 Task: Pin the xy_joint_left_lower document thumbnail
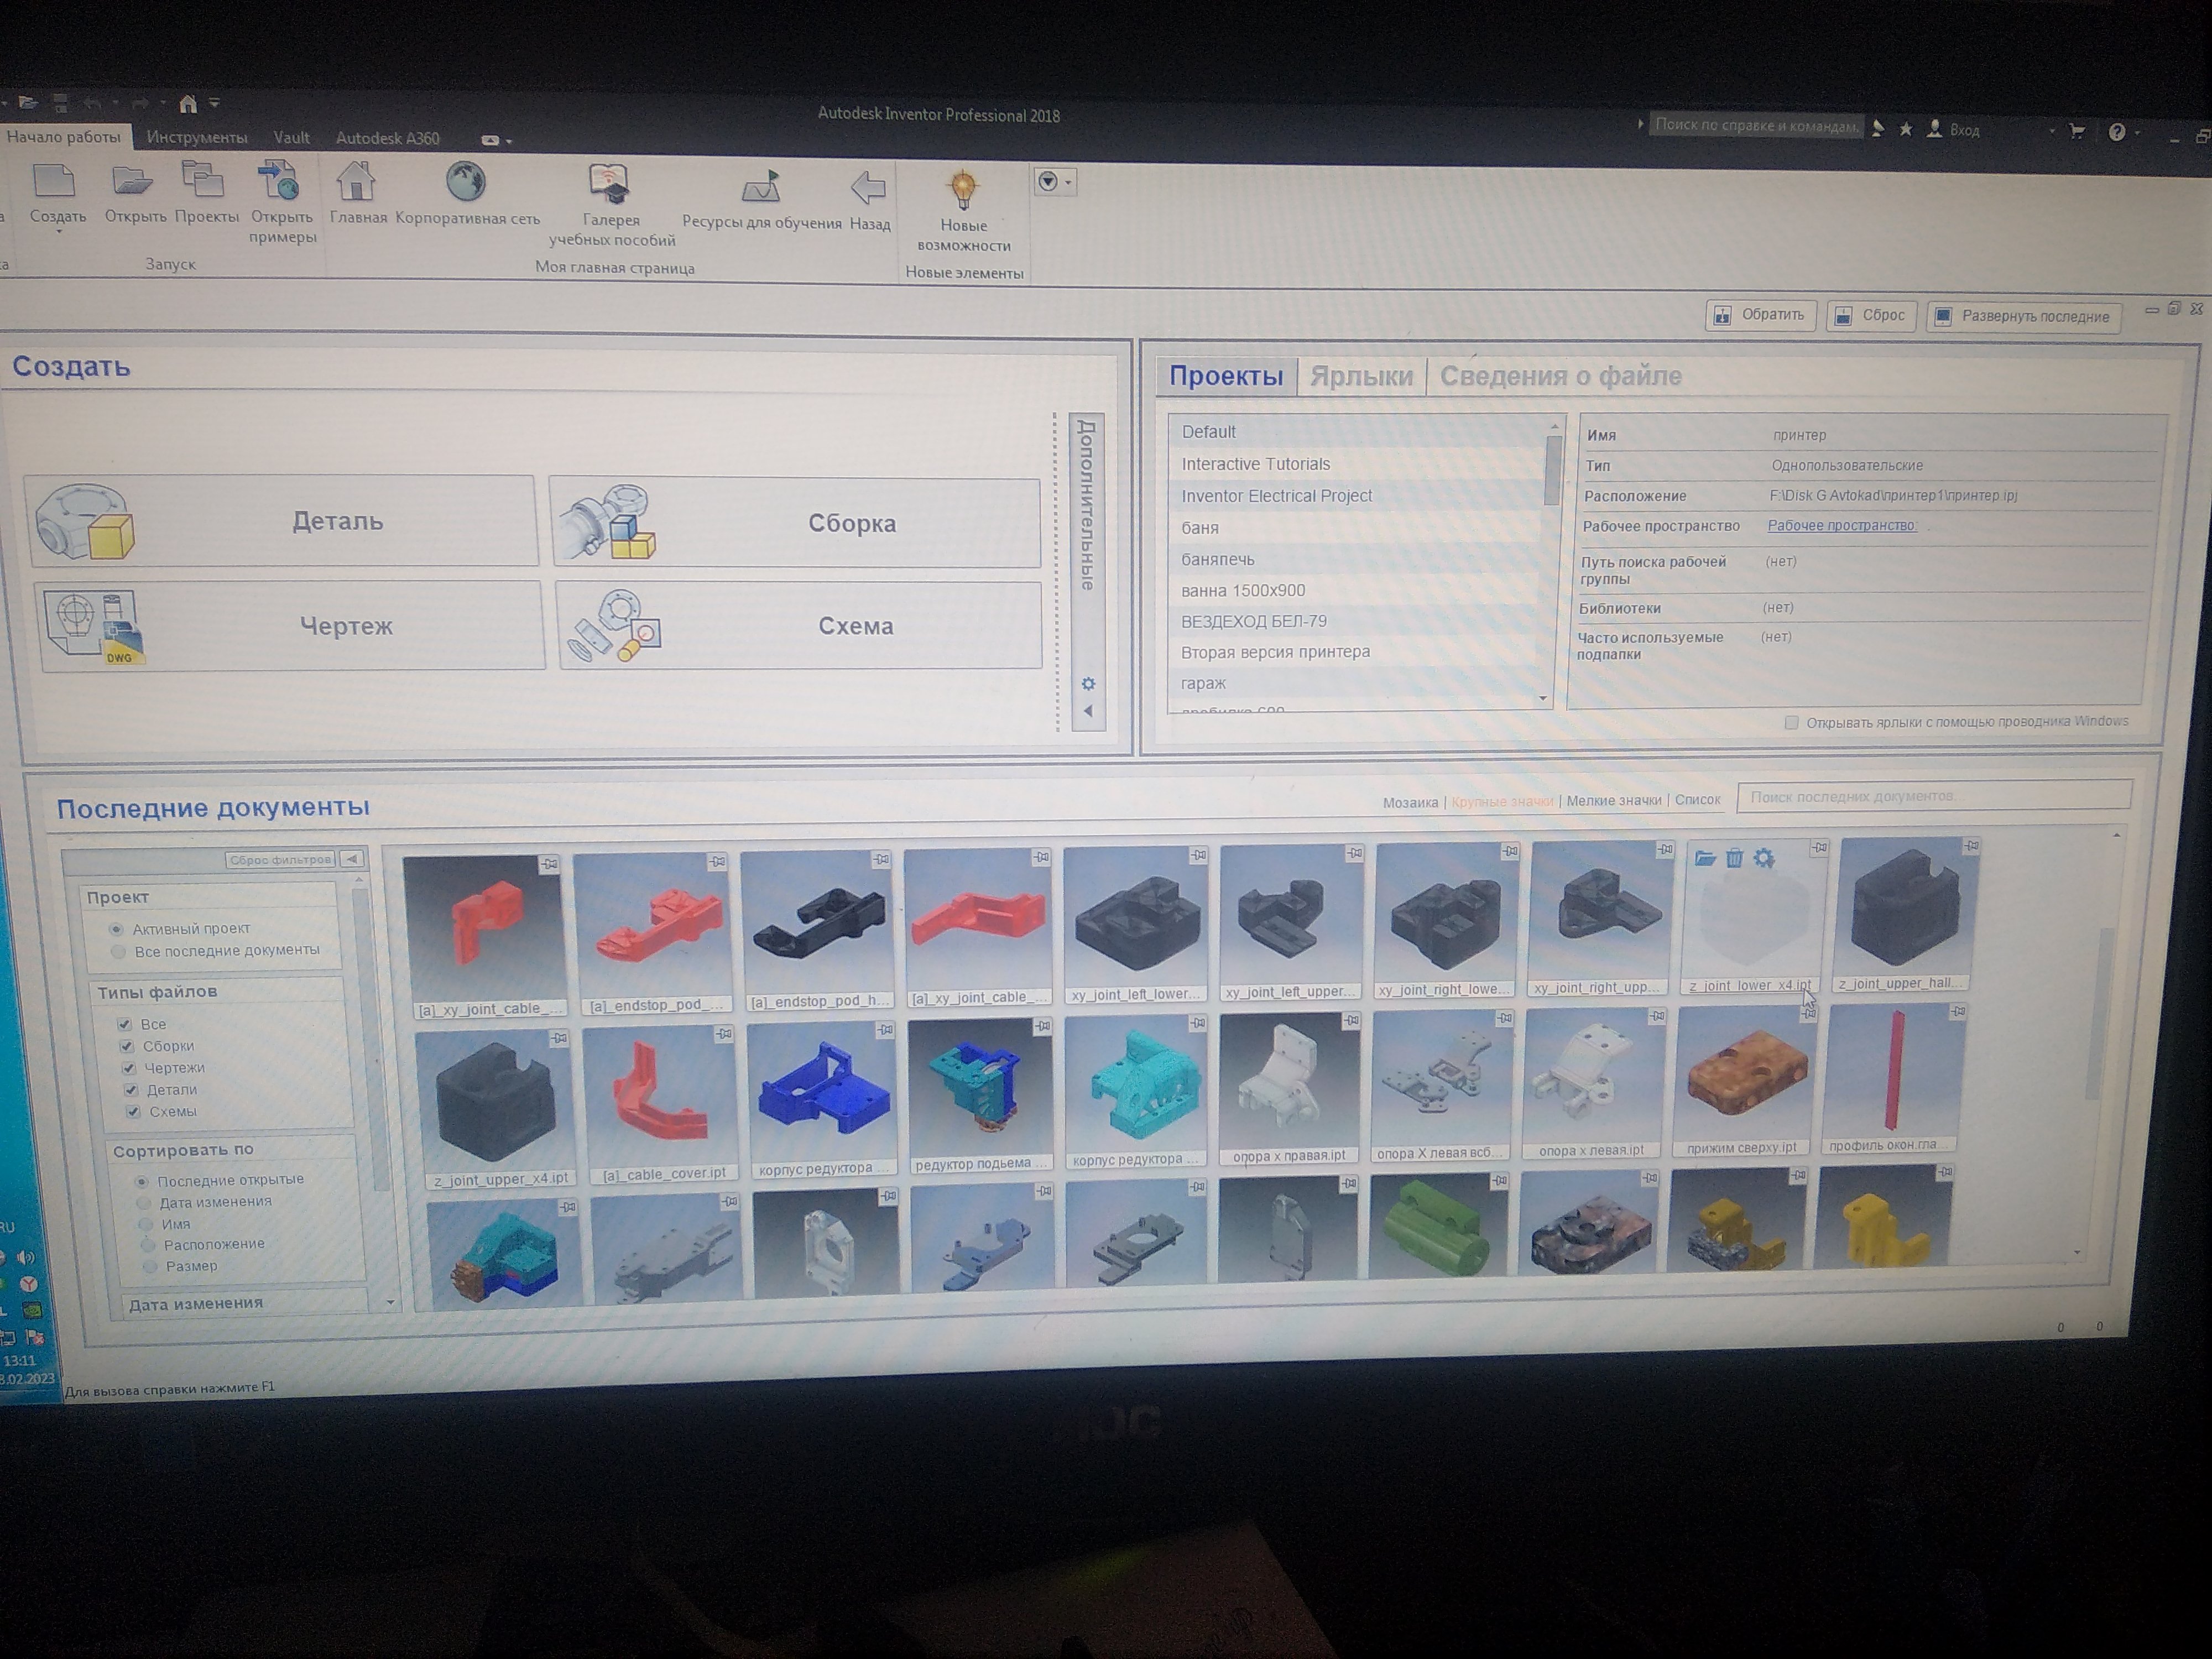(x=1198, y=856)
